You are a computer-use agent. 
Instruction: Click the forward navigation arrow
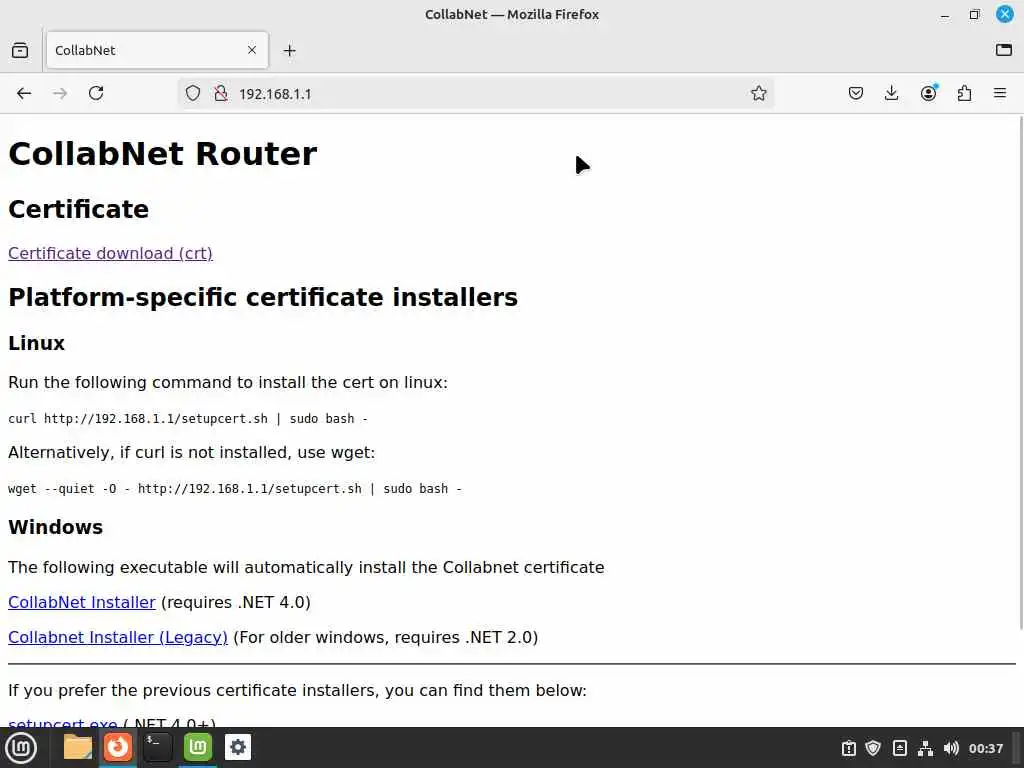[60, 93]
